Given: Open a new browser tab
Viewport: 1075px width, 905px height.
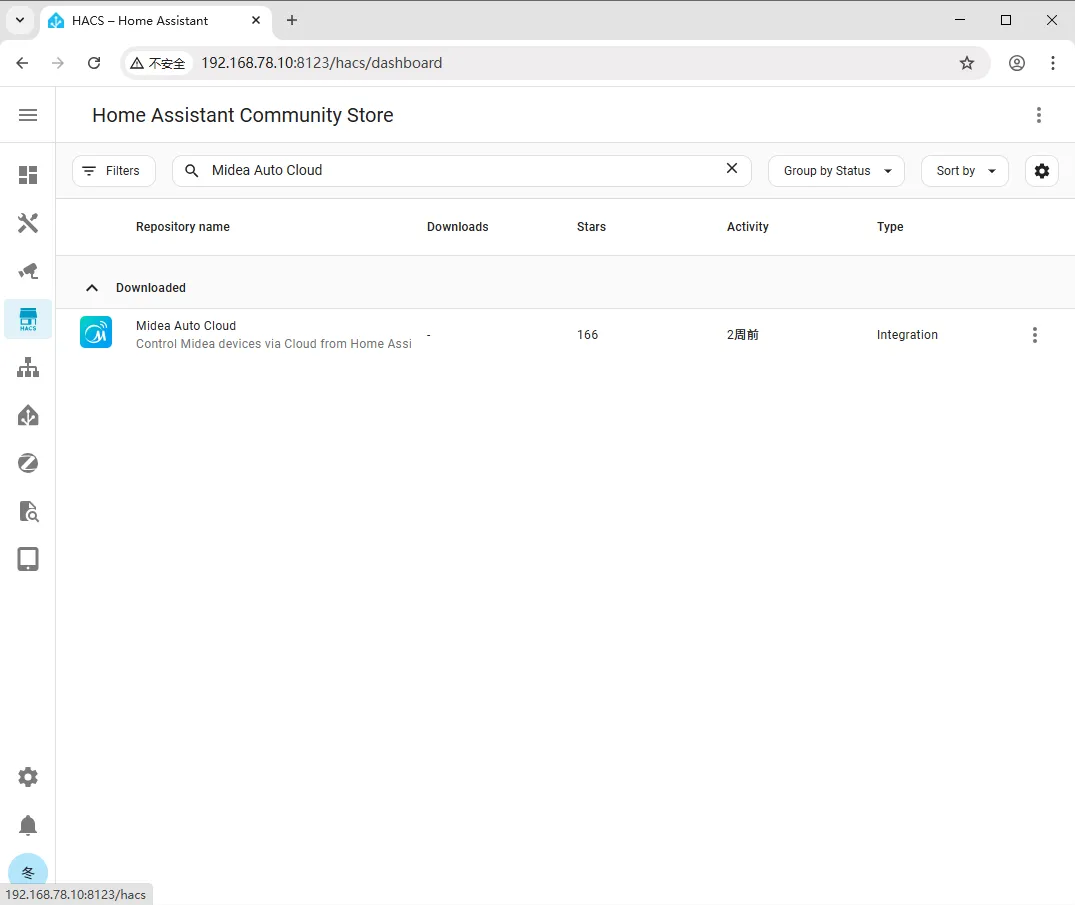Looking at the screenshot, I should tap(291, 21).
